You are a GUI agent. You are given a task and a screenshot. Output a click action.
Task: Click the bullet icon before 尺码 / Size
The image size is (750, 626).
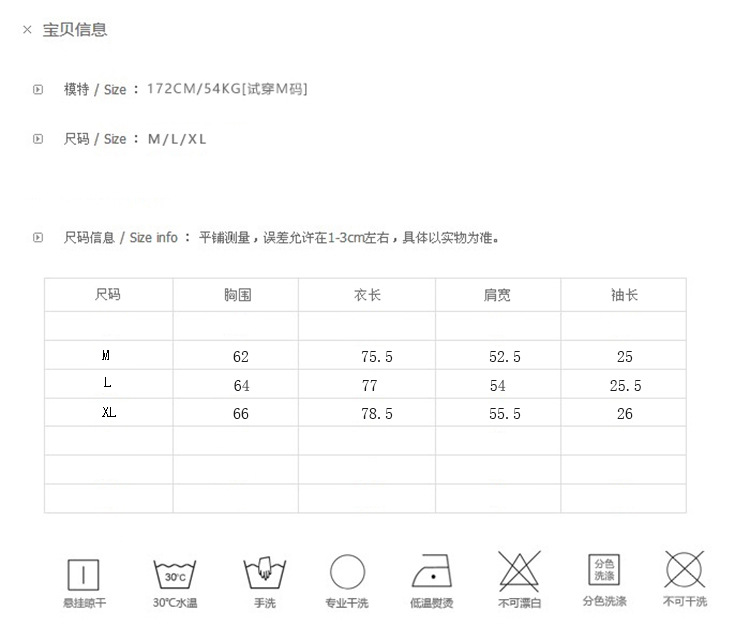click(x=38, y=139)
